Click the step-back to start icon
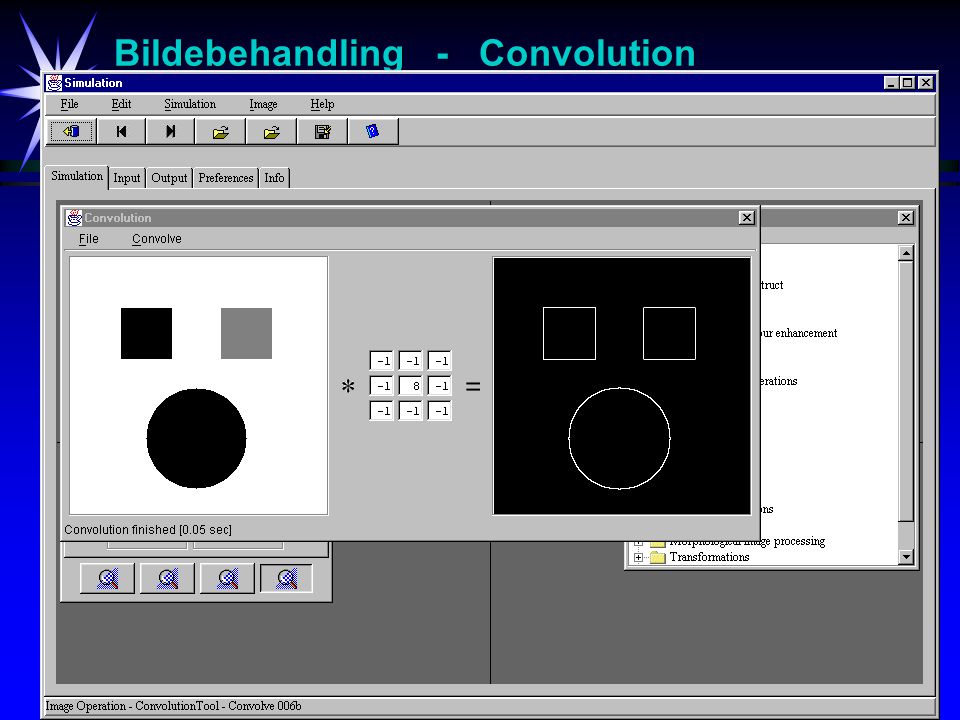Screen dimensions: 960x720 pos(121,131)
